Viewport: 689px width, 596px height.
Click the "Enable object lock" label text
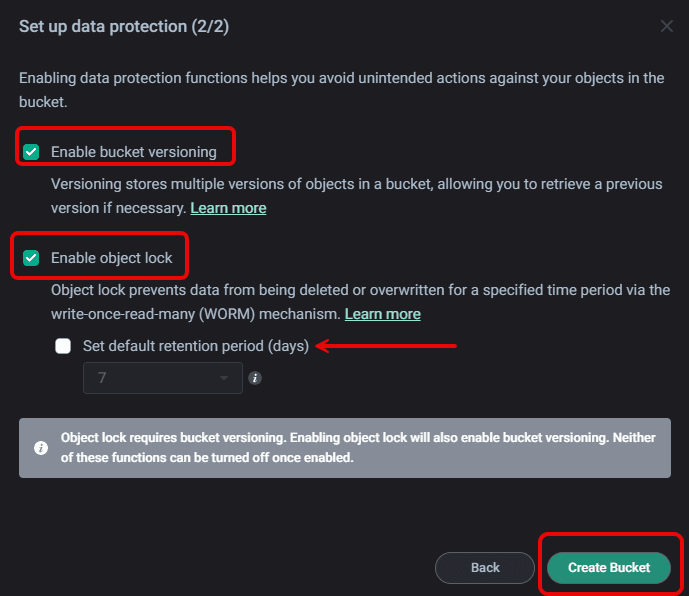(x=111, y=258)
